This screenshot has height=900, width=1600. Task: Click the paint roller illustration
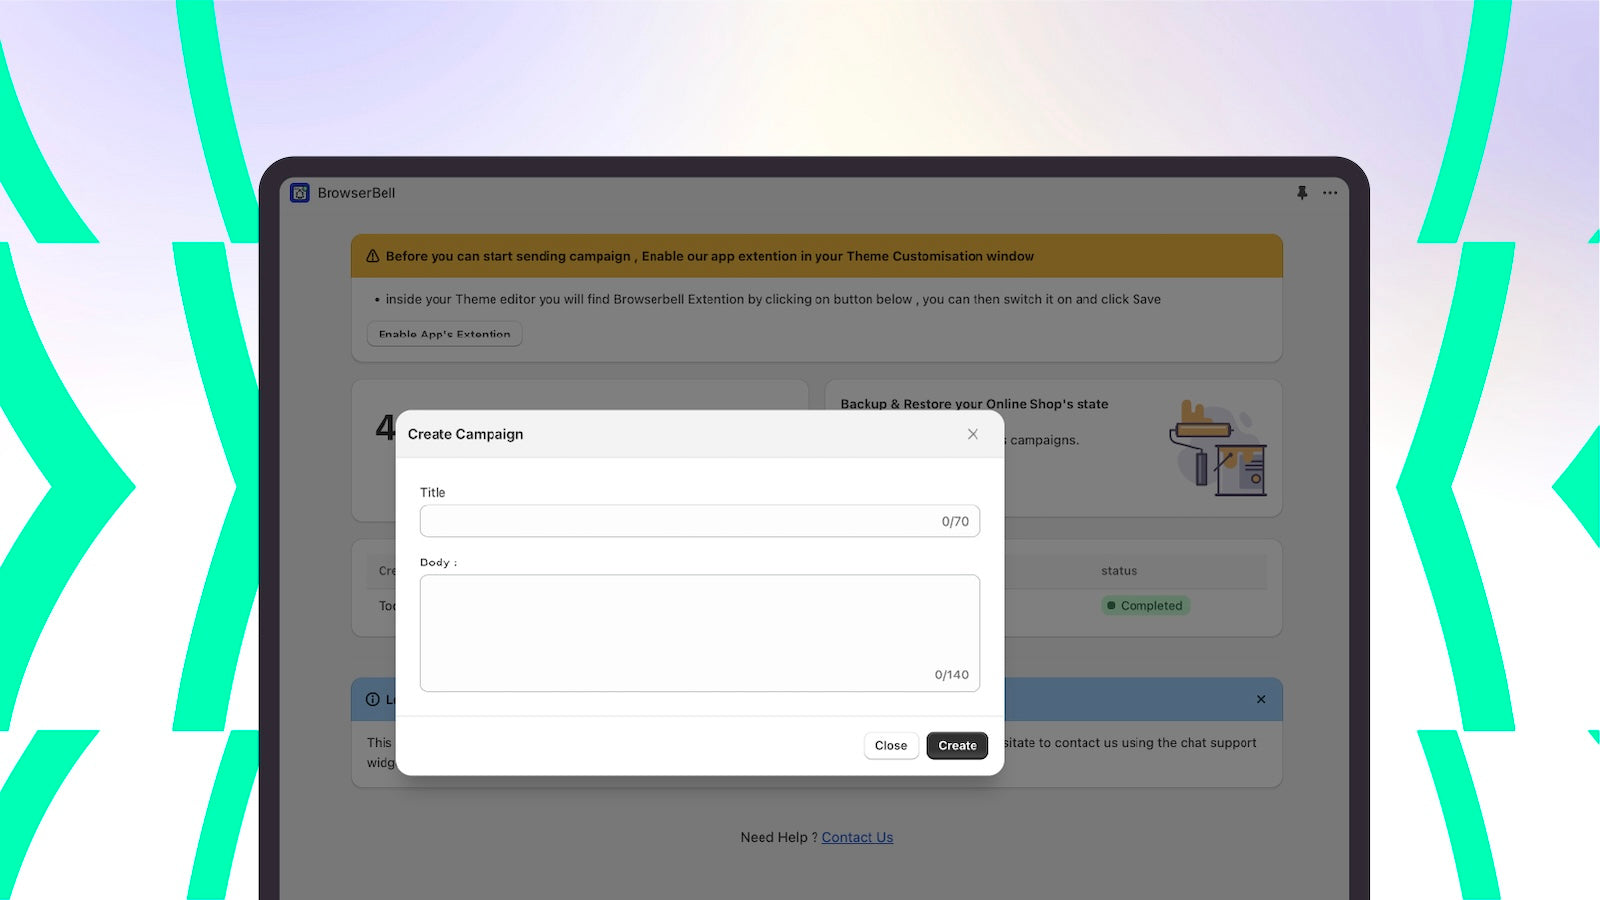[x=1218, y=447]
